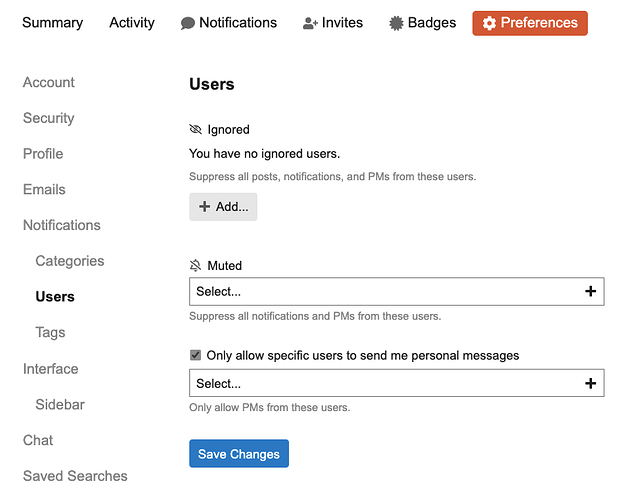This screenshot has width=641, height=500.
Task: Click the Save Changes button
Action: pos(239,453)
